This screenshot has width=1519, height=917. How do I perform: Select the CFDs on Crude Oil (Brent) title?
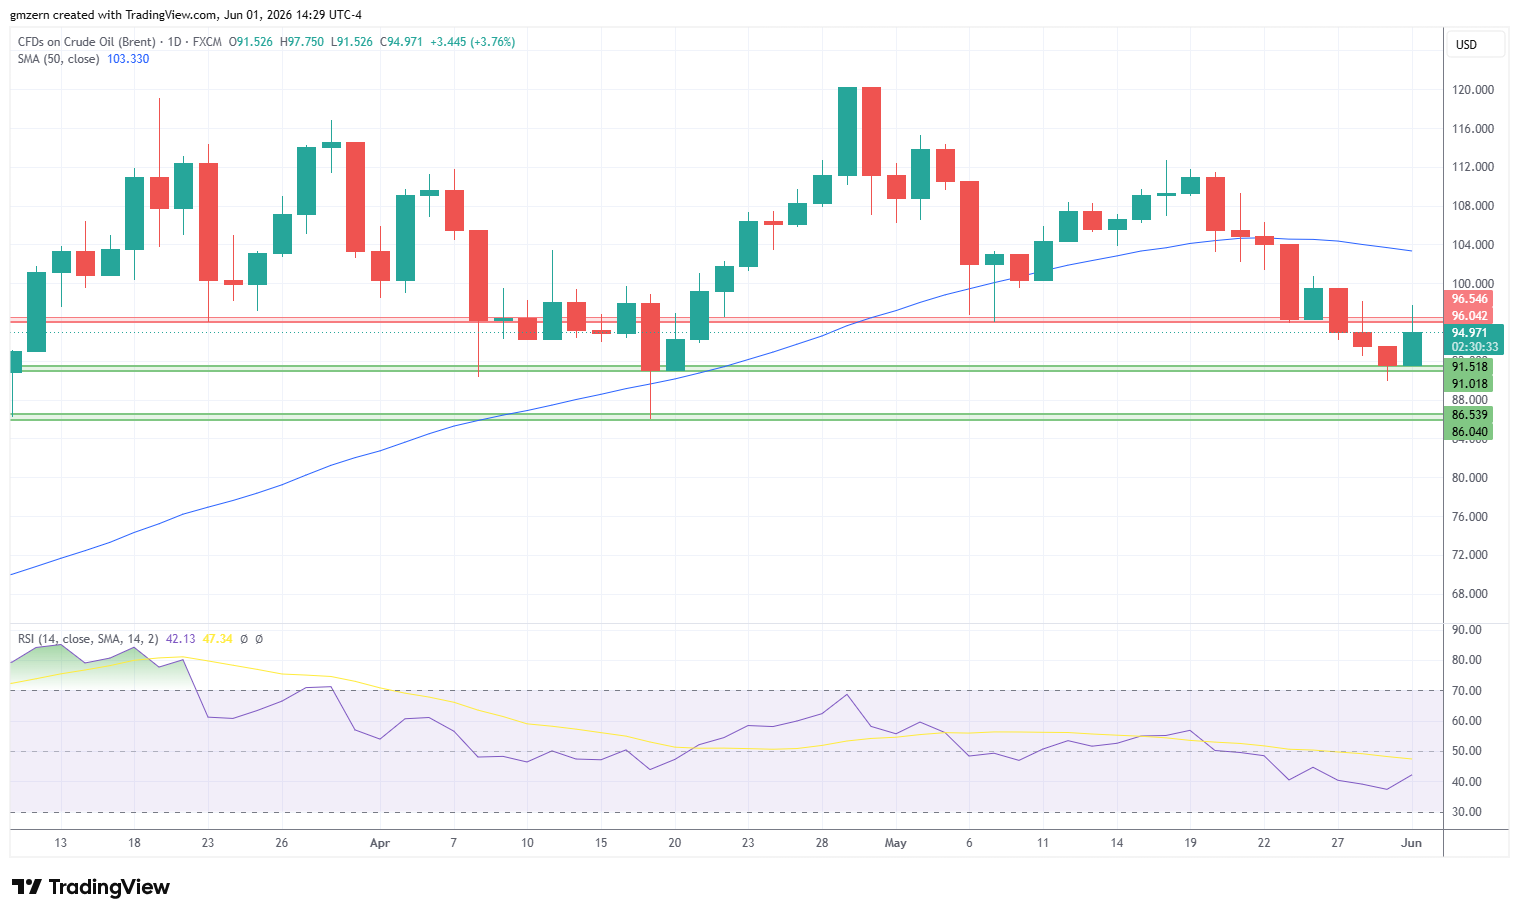[x=87, y=42]
